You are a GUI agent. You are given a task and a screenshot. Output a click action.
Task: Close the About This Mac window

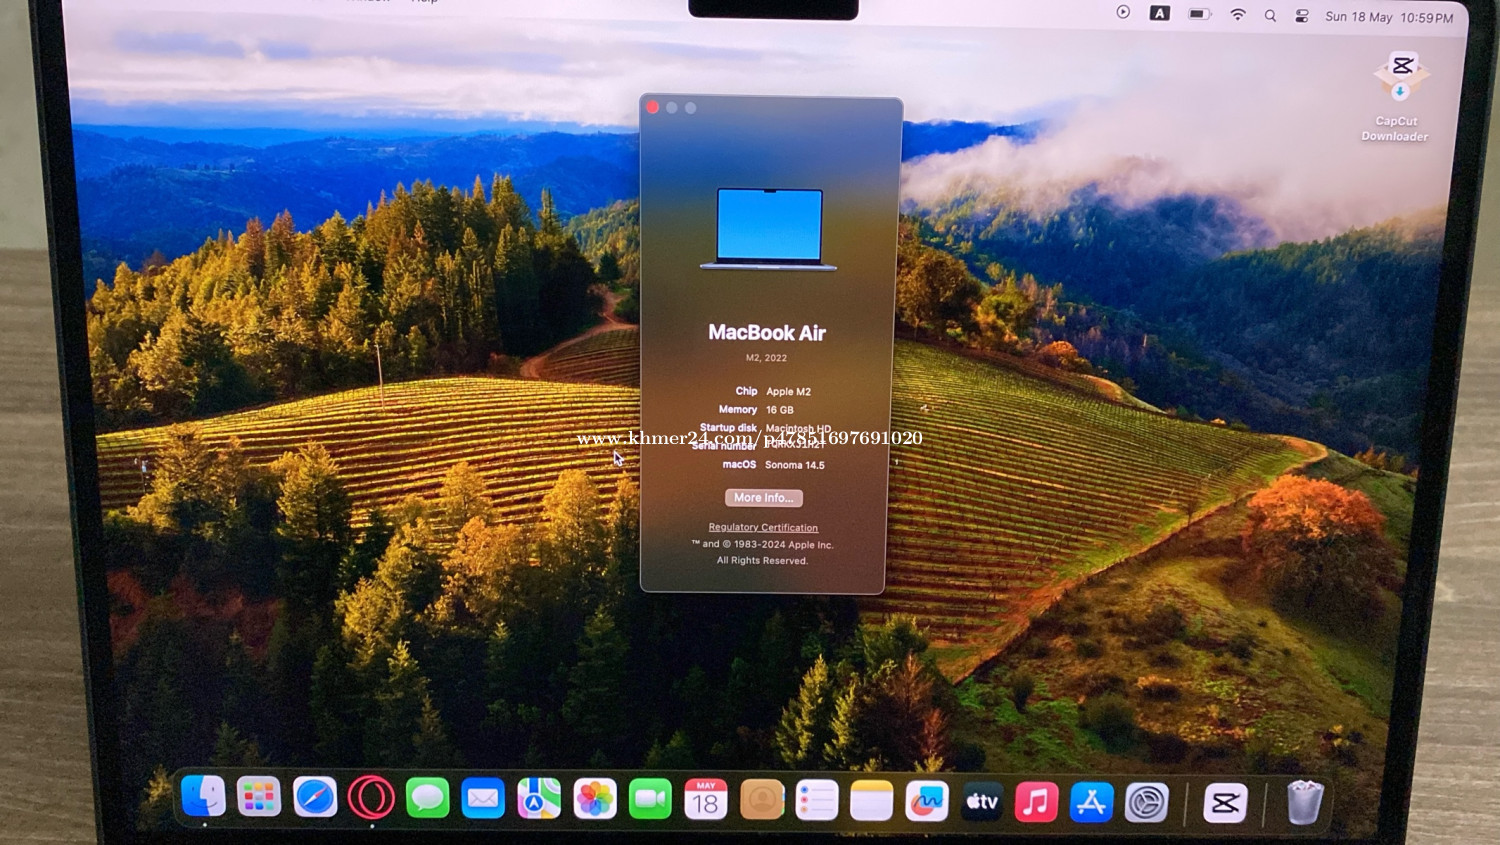click(x=653, y=107)
